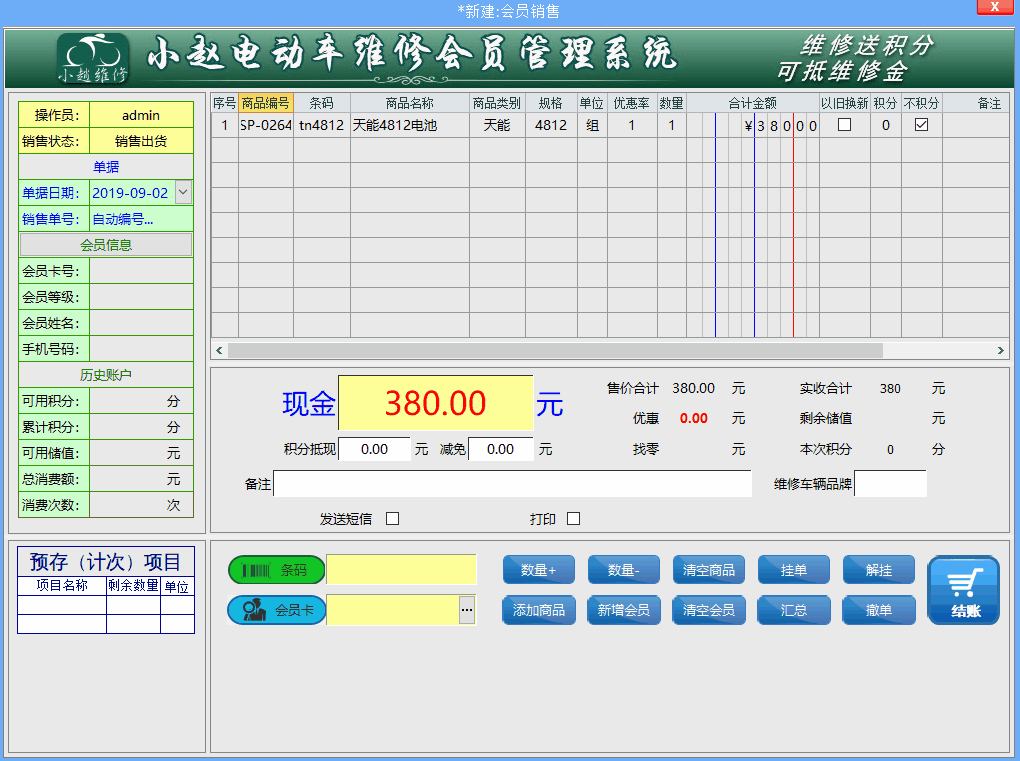Image resolution: width=1020 pixels, height=761 pixels.
Task: Click the green 条码 barcode icon button
Action: [276, 570]
